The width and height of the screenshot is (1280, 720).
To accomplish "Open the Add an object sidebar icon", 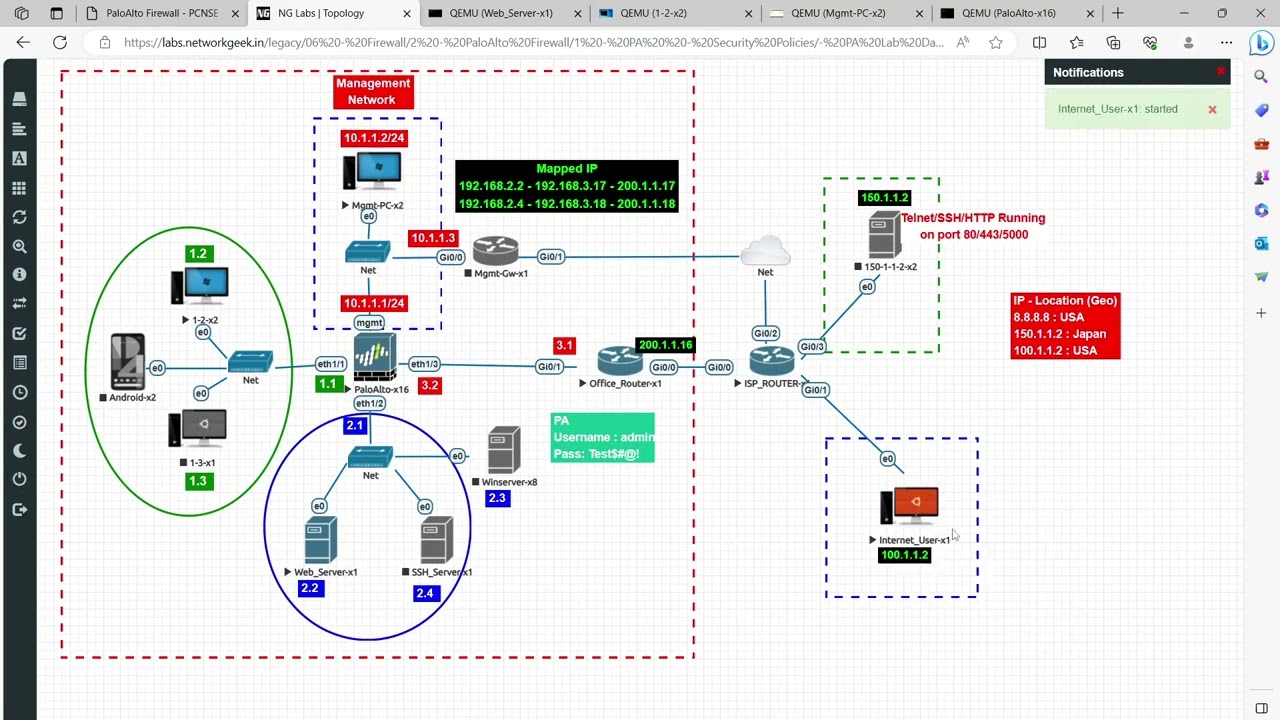I will click(x=19, y=99).
